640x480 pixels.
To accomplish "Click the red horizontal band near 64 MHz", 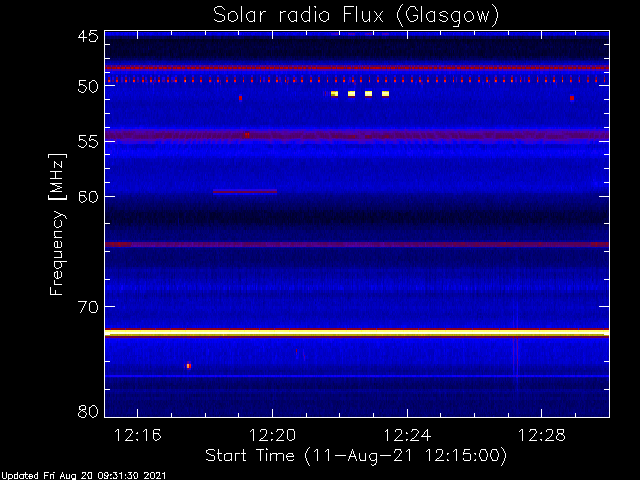I will tap(357, 244).
